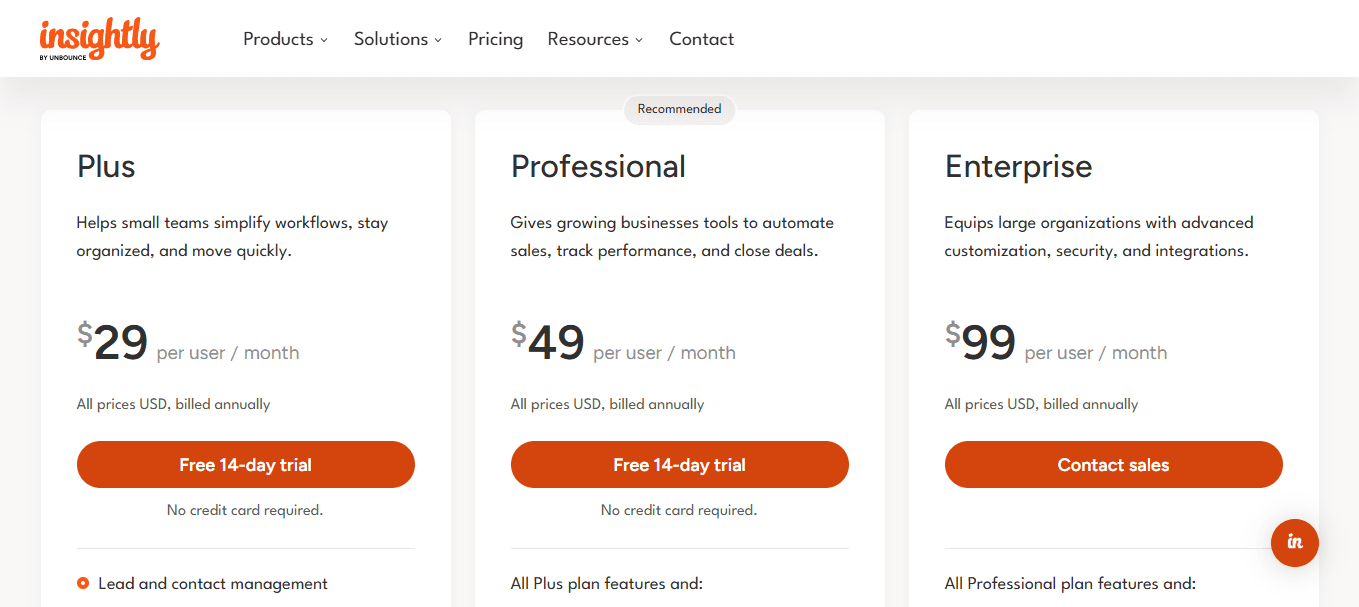1359x607 pixels.
Task: Open the Pricing page
Action: [x=495, y=39]
